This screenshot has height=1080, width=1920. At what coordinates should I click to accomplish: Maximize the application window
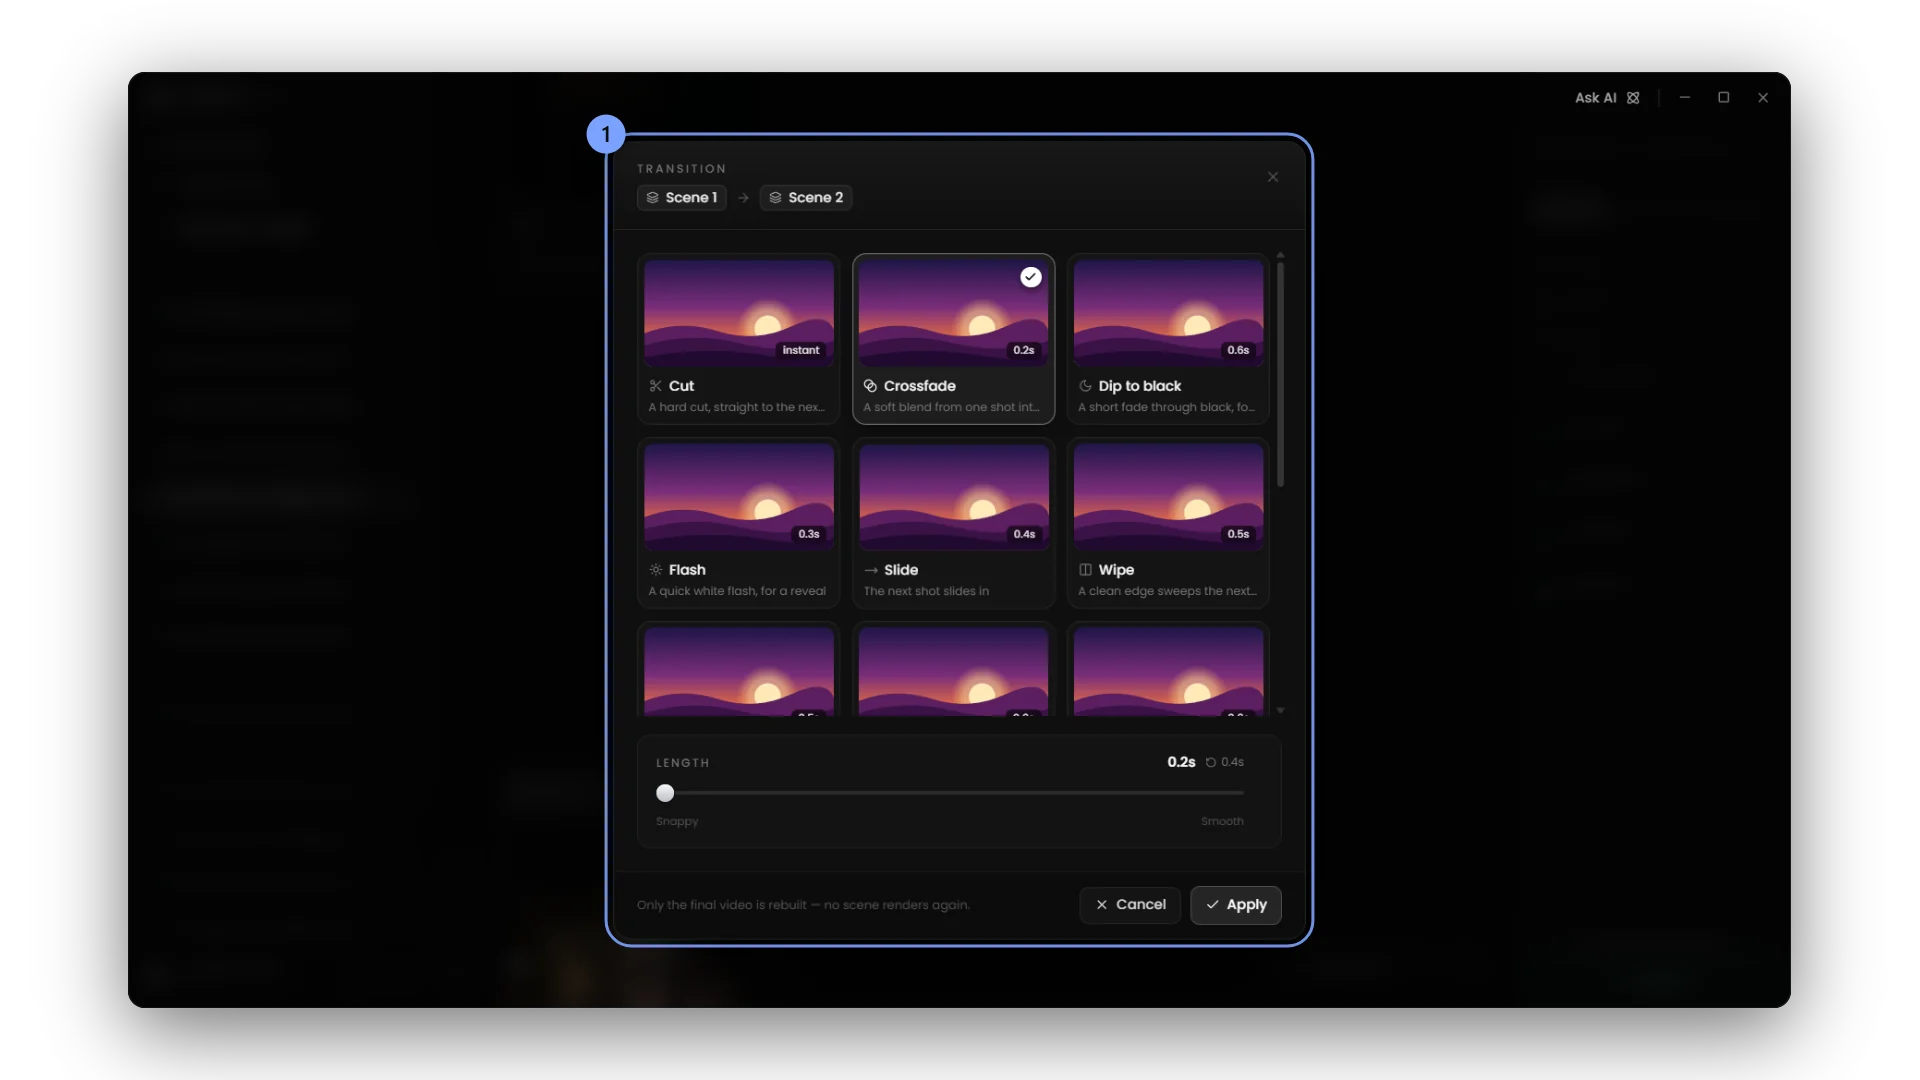coord(1724,98)
